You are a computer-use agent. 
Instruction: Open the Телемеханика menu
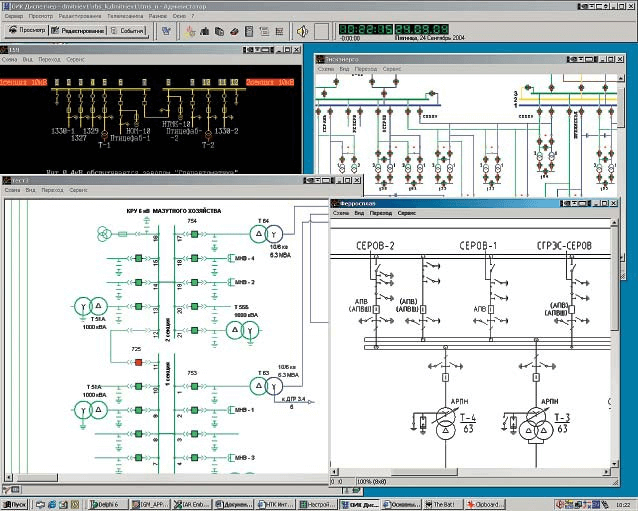[125, 17]
